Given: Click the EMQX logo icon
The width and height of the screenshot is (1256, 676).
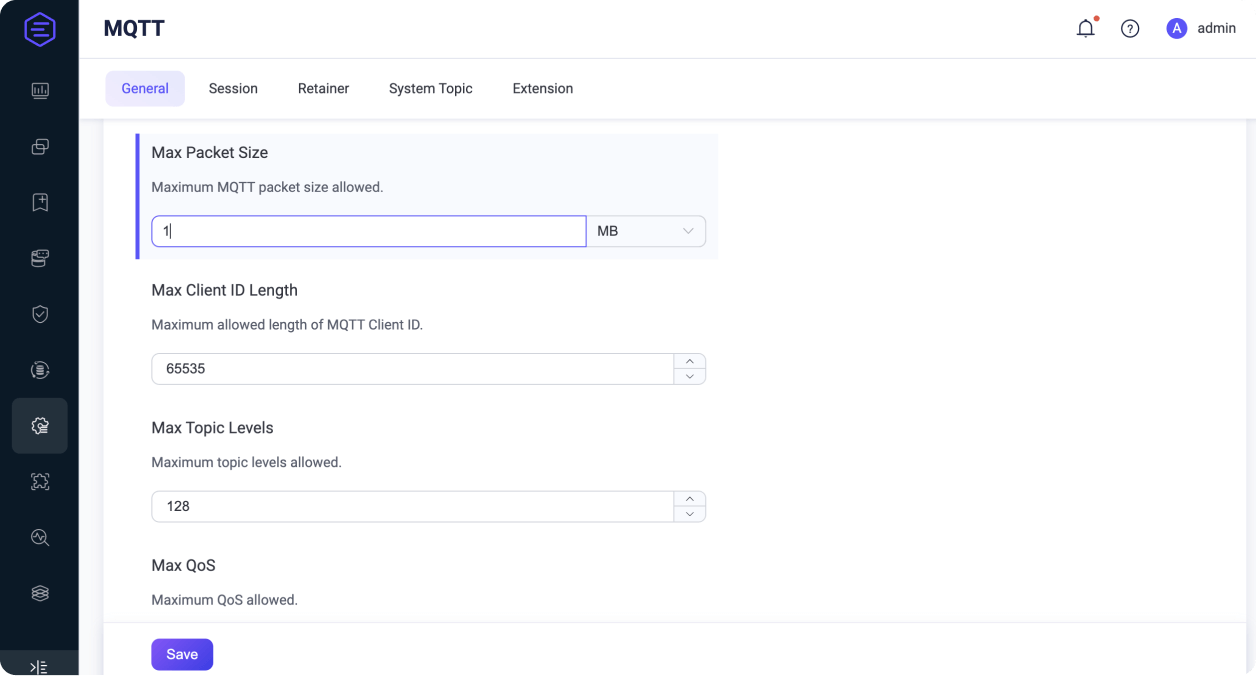Looking at the screenshot, I should point(40,29).
